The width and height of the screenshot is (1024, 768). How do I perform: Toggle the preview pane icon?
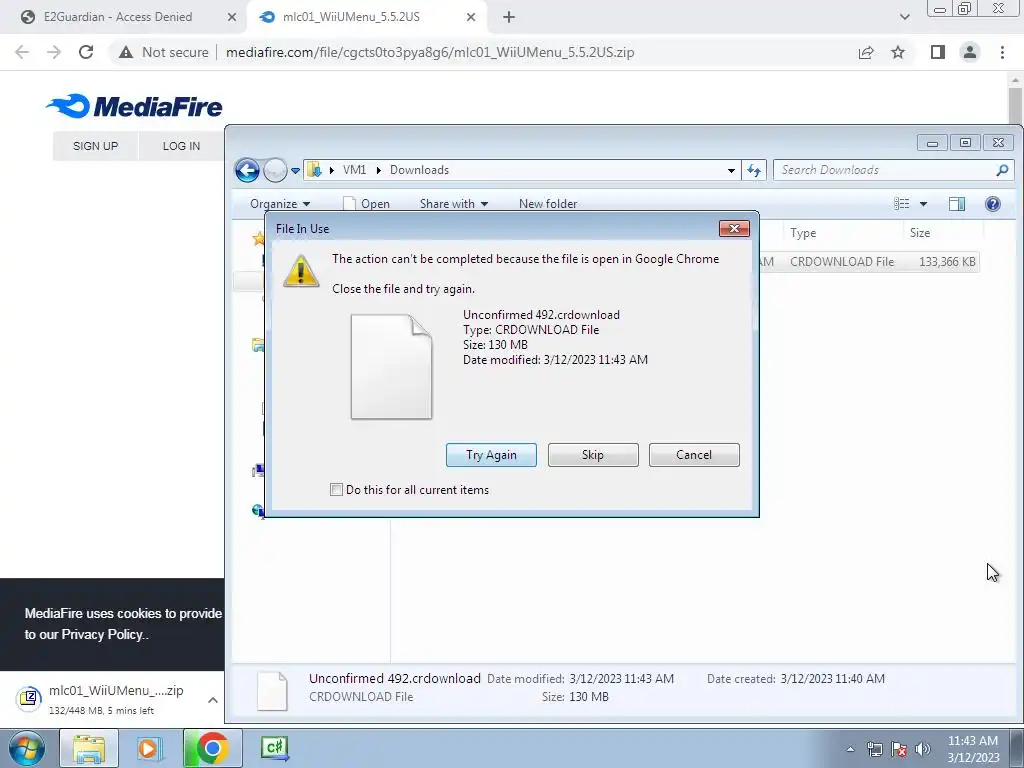point(957,204)
